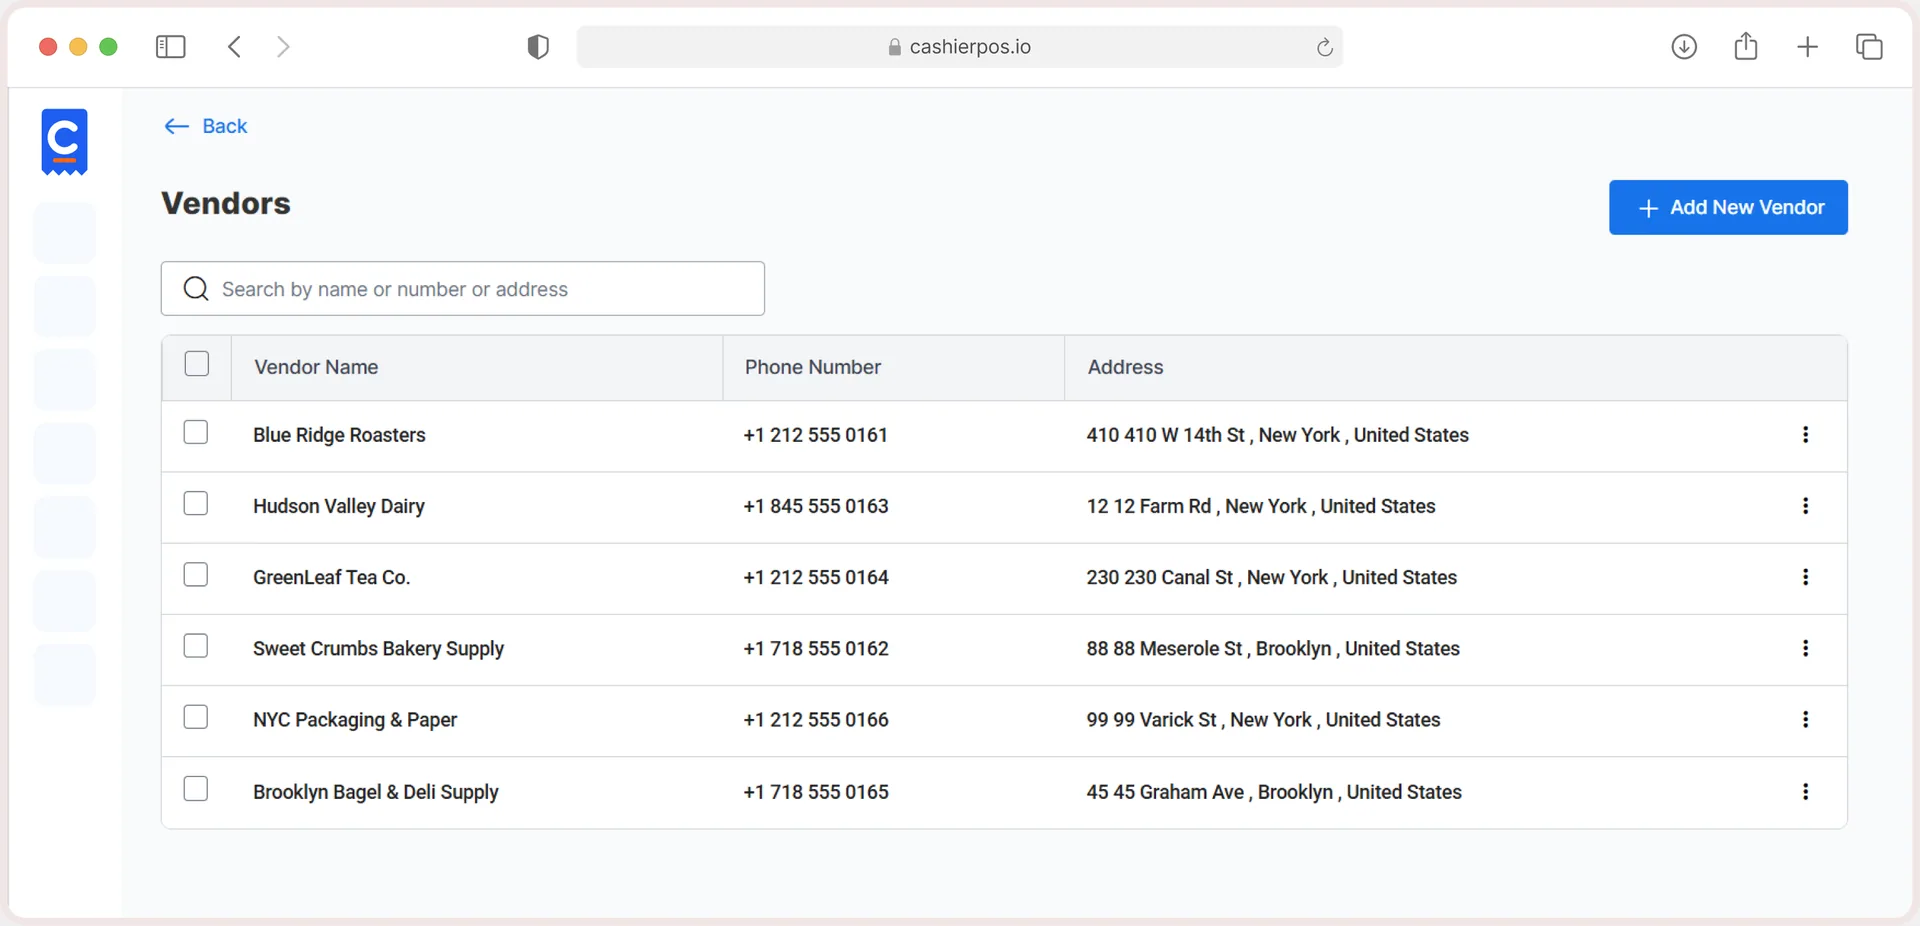1920x926 pixels.
Task: Click the search magnifier icon
Action: click(x=196, y=289)
